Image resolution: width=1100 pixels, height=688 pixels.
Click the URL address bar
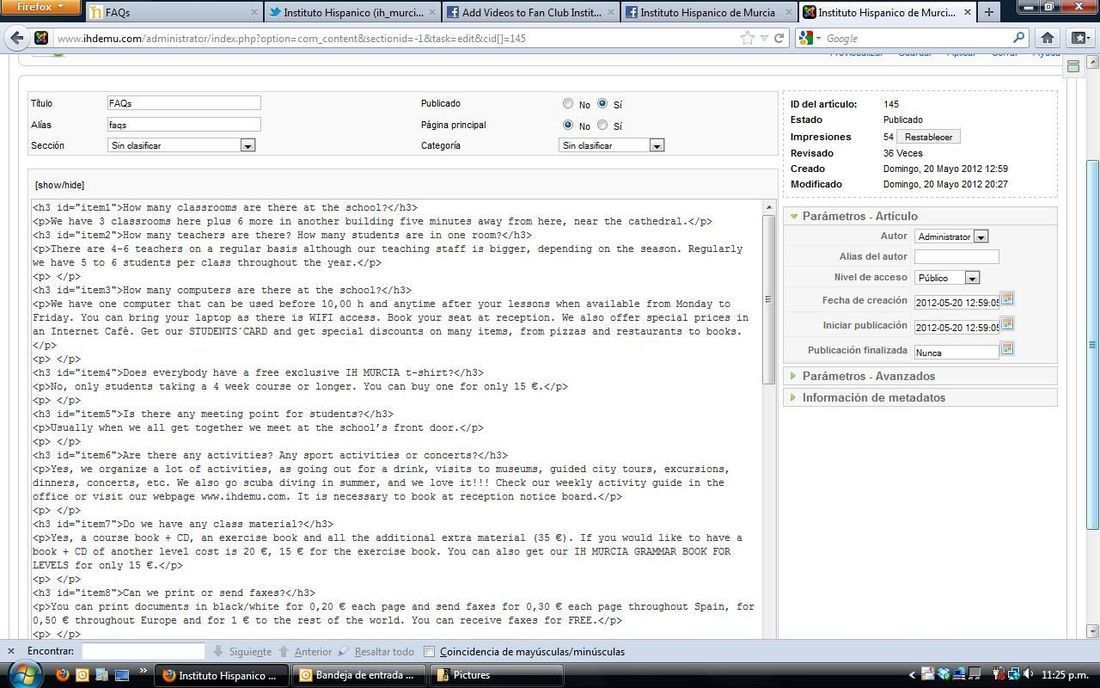click(x=396, y=38)
